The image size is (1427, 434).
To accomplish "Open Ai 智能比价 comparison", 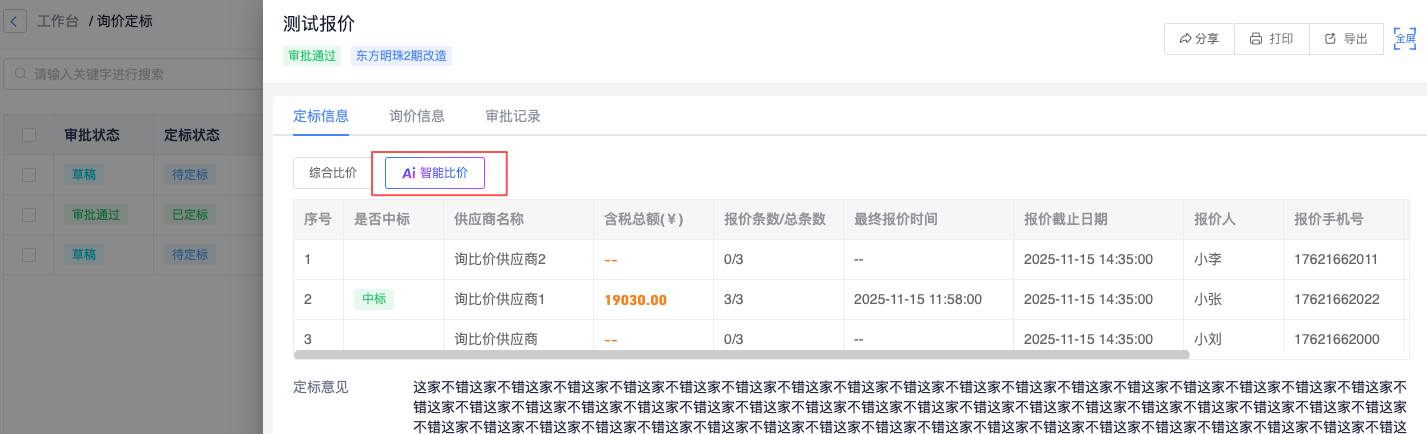I will pyautogui.click(x=435, y=173).
